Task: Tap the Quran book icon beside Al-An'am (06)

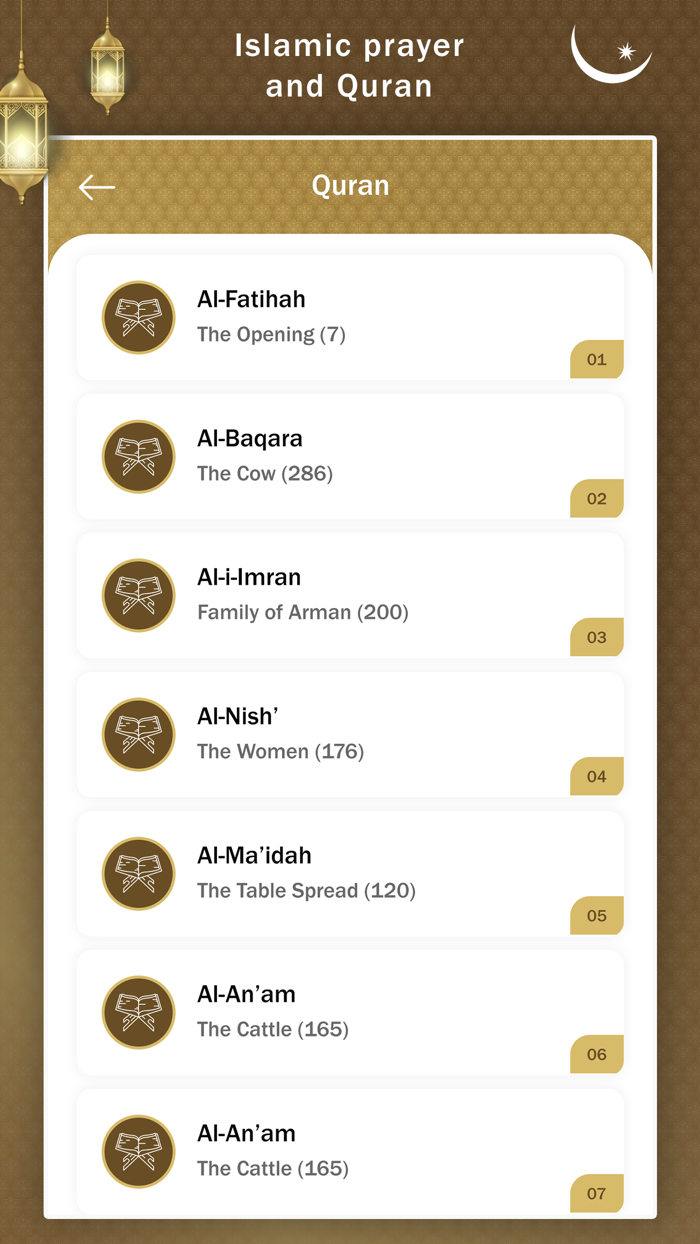Action: [139, 1012]
